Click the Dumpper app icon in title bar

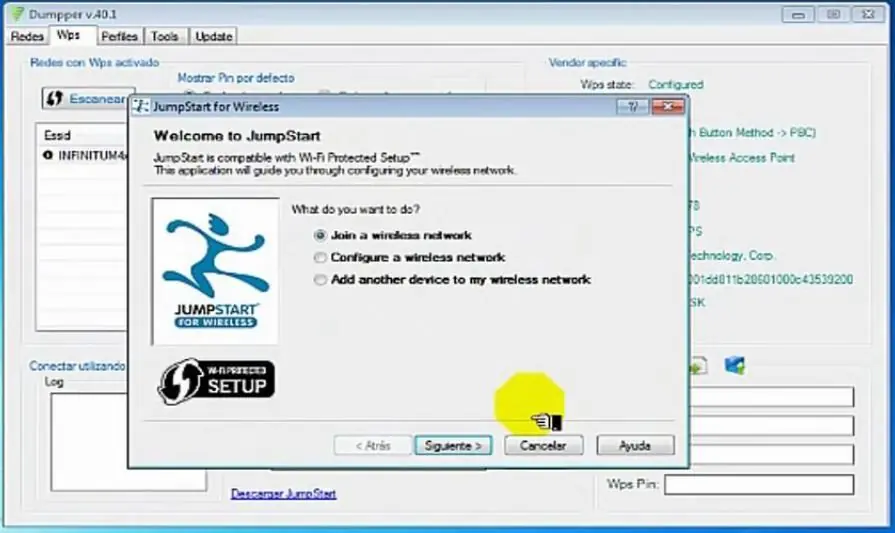point(18,13)
